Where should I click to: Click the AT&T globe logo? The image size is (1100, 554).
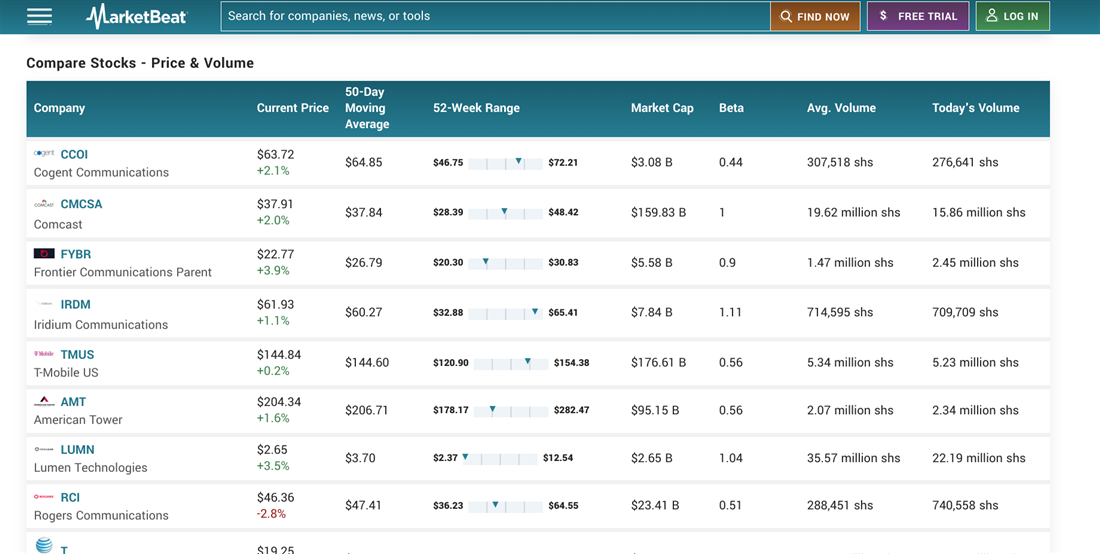pyautogui.click(x=44, y=545)
